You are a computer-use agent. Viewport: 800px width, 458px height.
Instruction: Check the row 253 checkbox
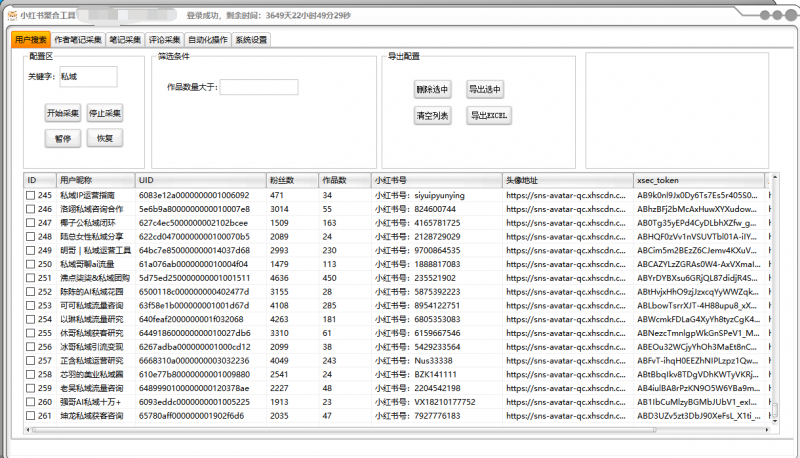coord(31,306)
